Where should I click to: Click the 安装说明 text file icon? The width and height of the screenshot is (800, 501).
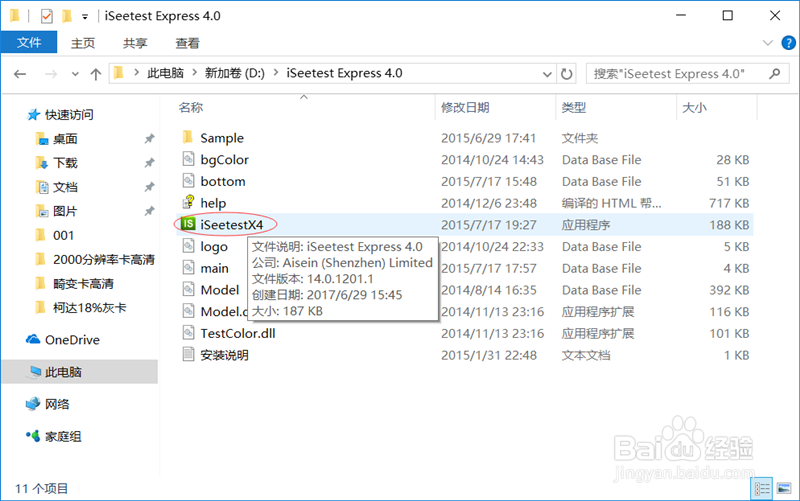click(188, 354)
